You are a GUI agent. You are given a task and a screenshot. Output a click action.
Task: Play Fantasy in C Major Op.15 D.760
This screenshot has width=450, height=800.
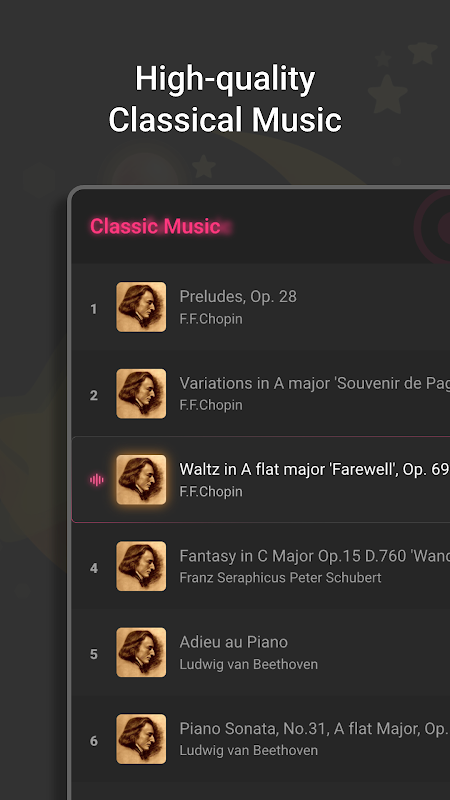click(x=314, y=556)
